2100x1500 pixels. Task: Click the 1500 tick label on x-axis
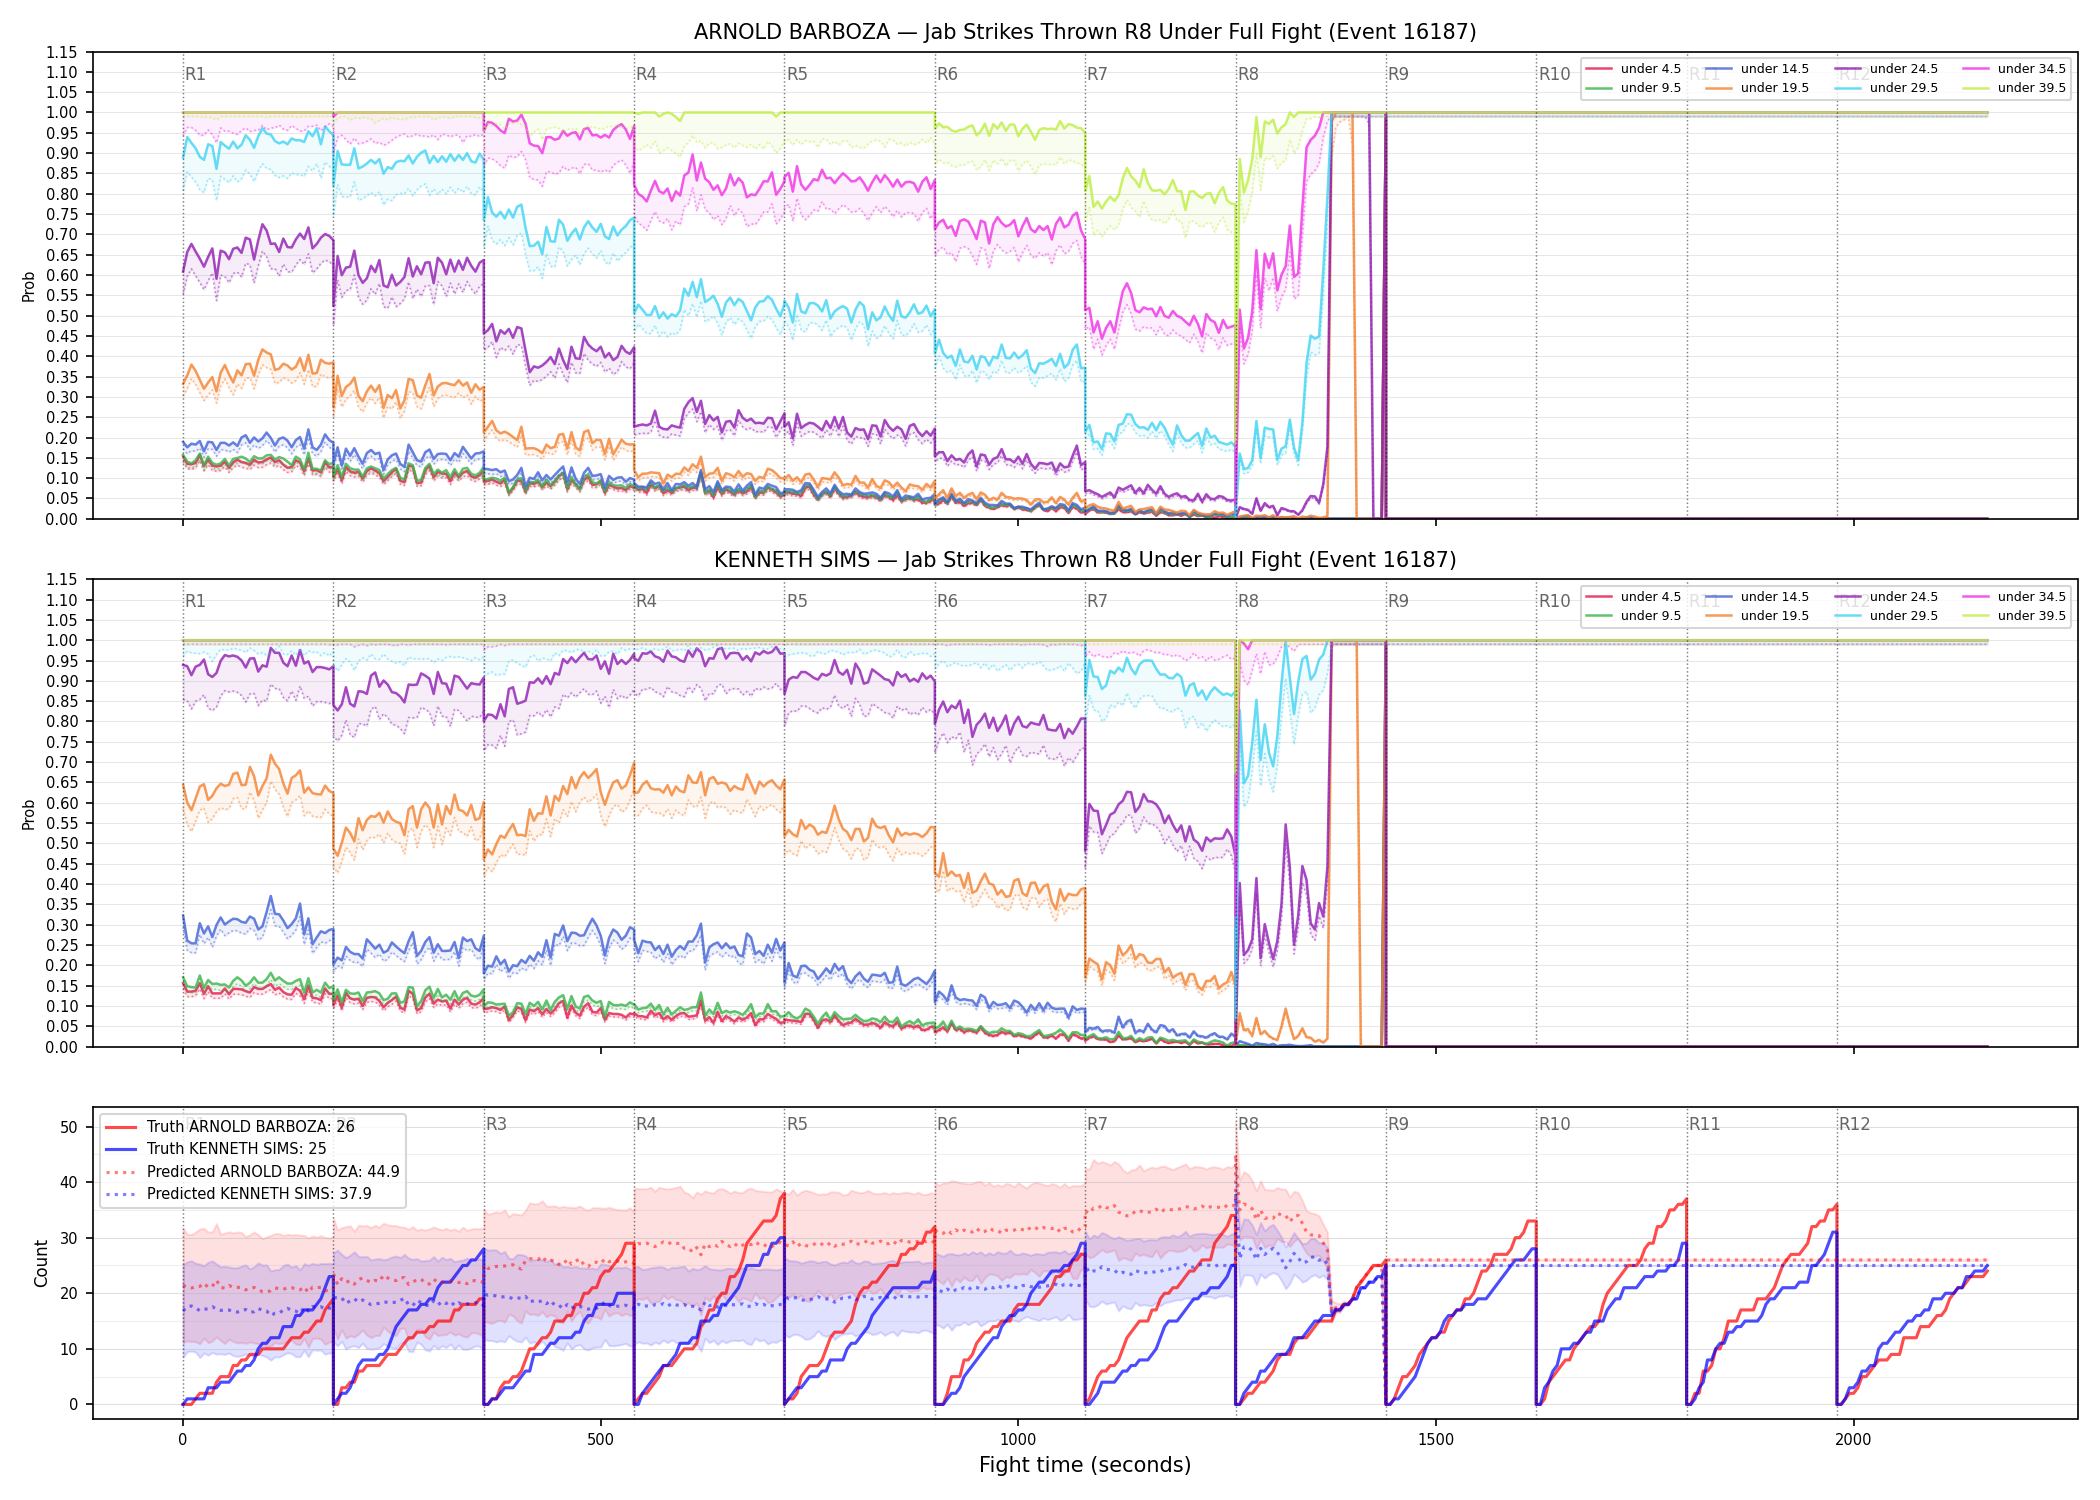[x=1436, y=1439]
